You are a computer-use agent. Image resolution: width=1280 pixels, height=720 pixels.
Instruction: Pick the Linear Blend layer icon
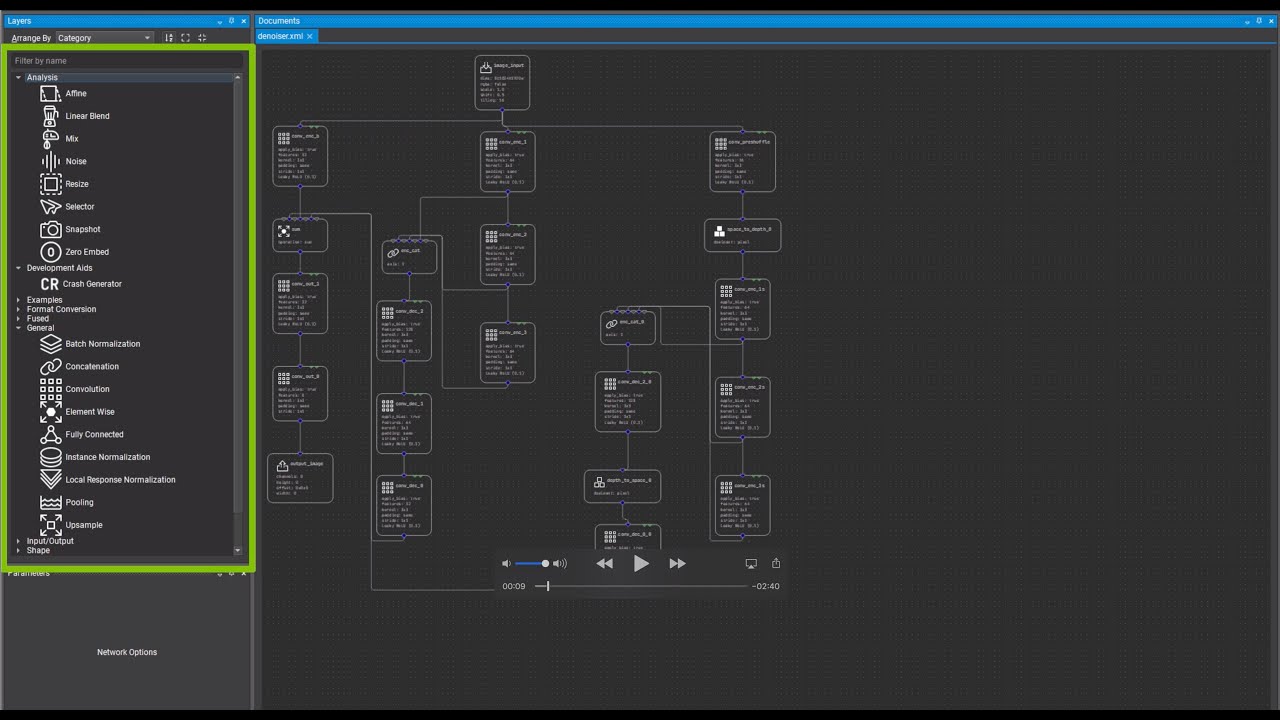[50, 116]
